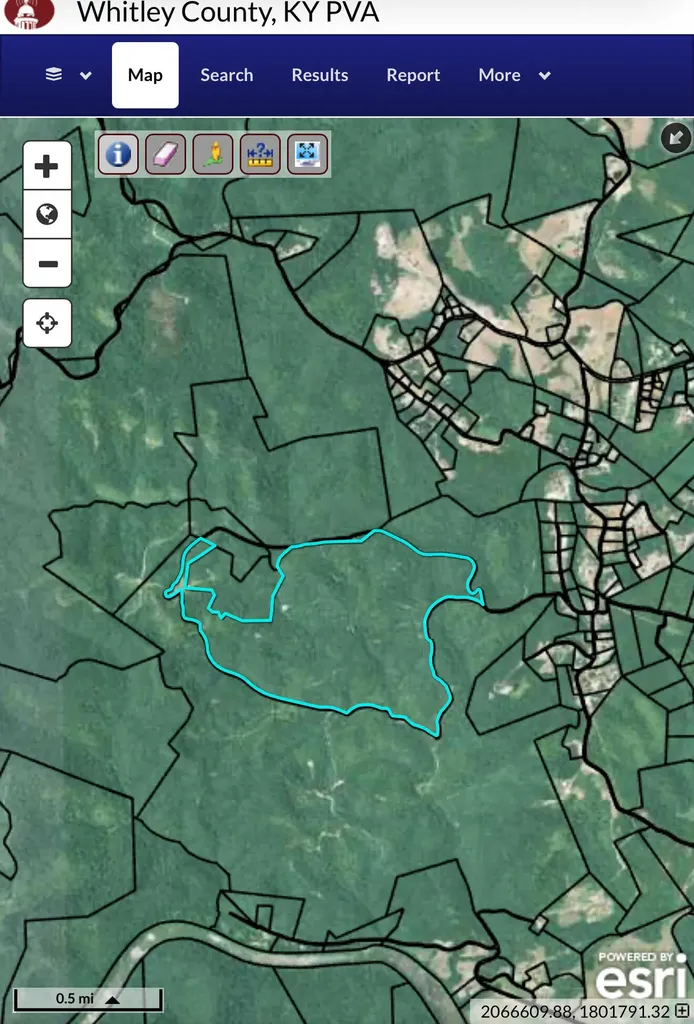Open the layers stack icon

click(x=54, y=74)
